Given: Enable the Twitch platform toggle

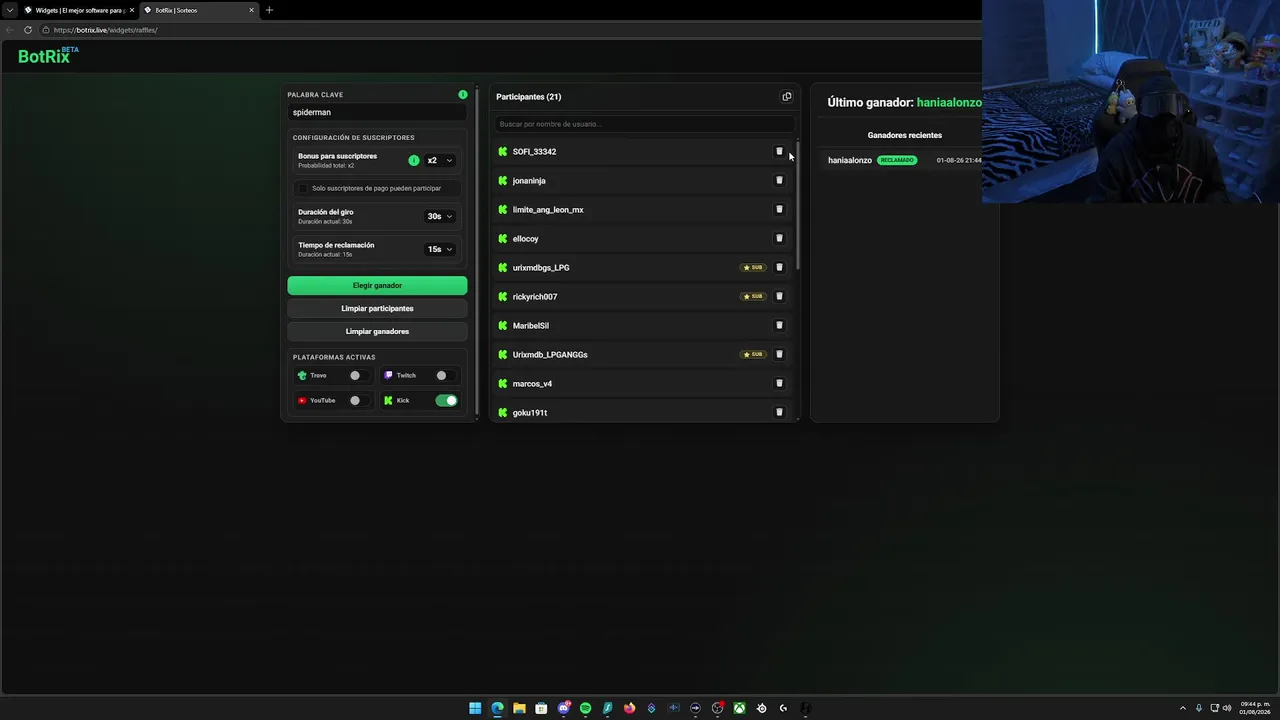Looking at the screenshot, I should coord(445,376).
